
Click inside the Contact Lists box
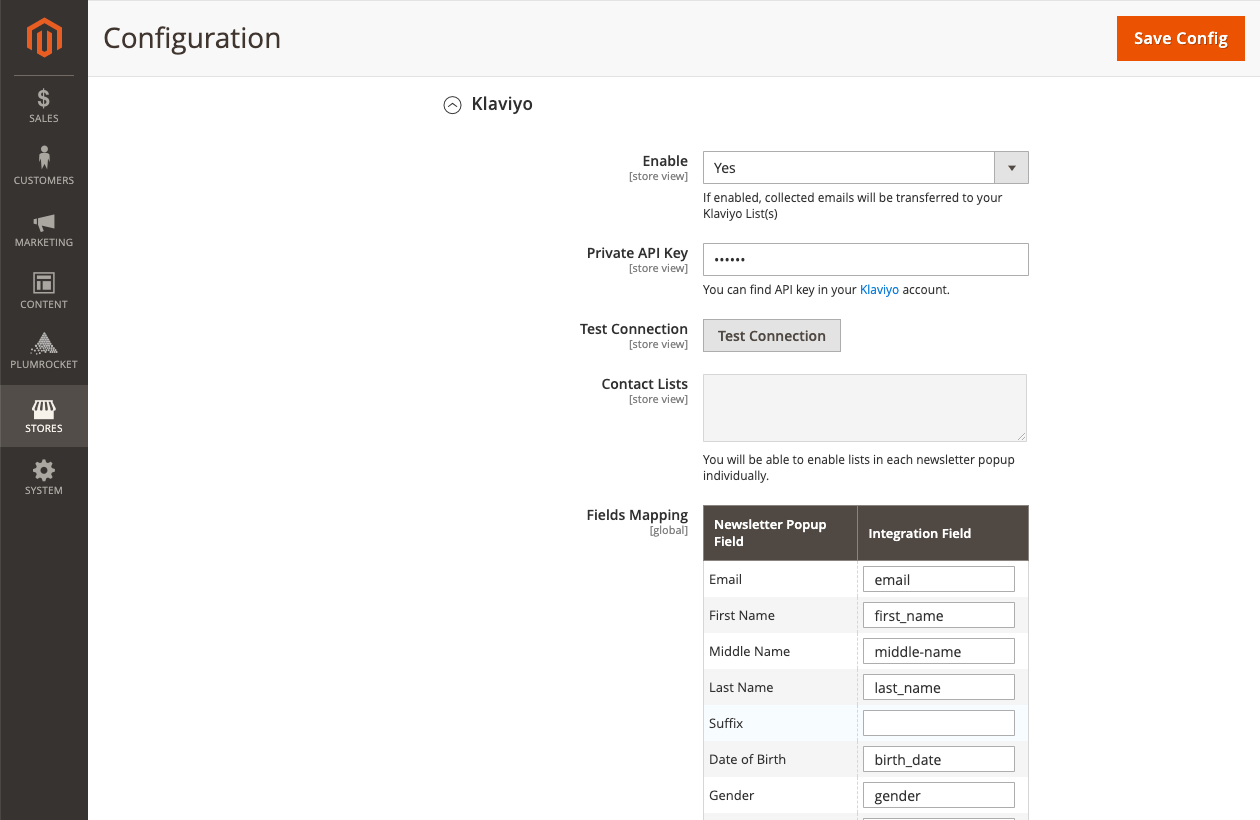pyautogui.click(x=864, y=407)
